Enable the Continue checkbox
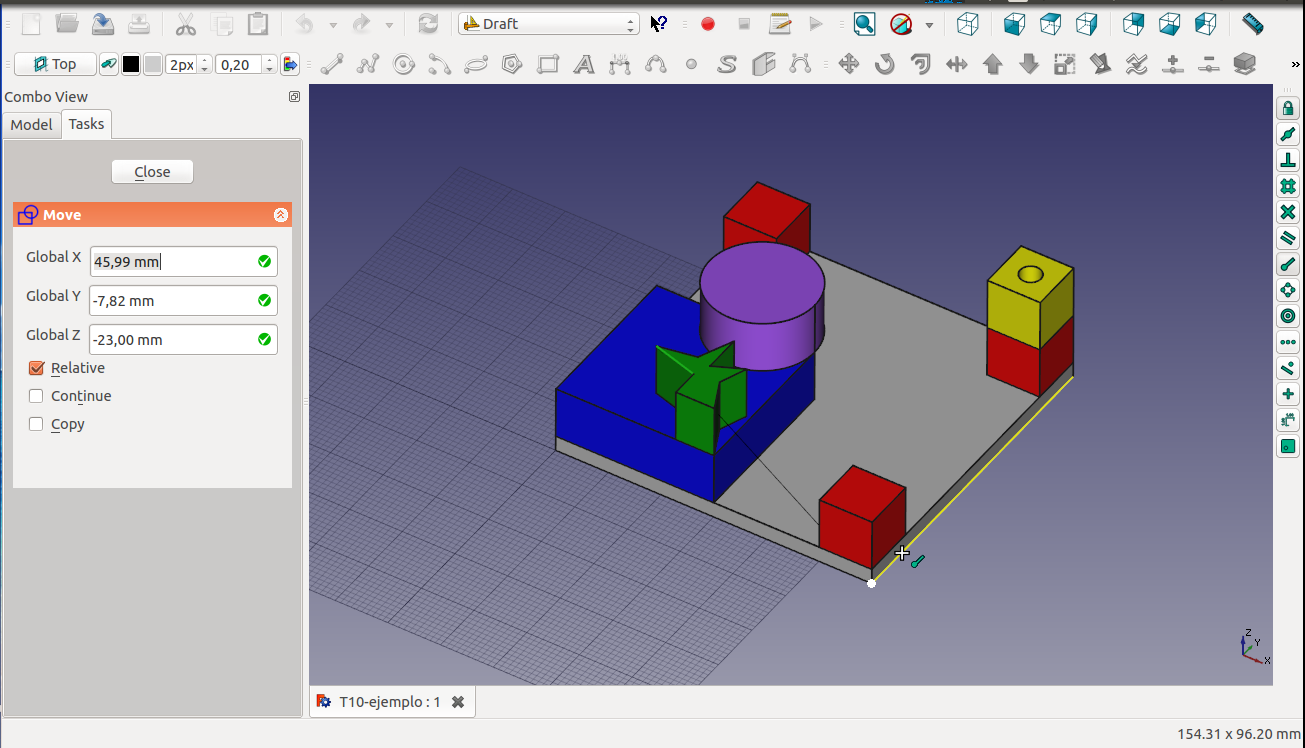 click(37, 396)
